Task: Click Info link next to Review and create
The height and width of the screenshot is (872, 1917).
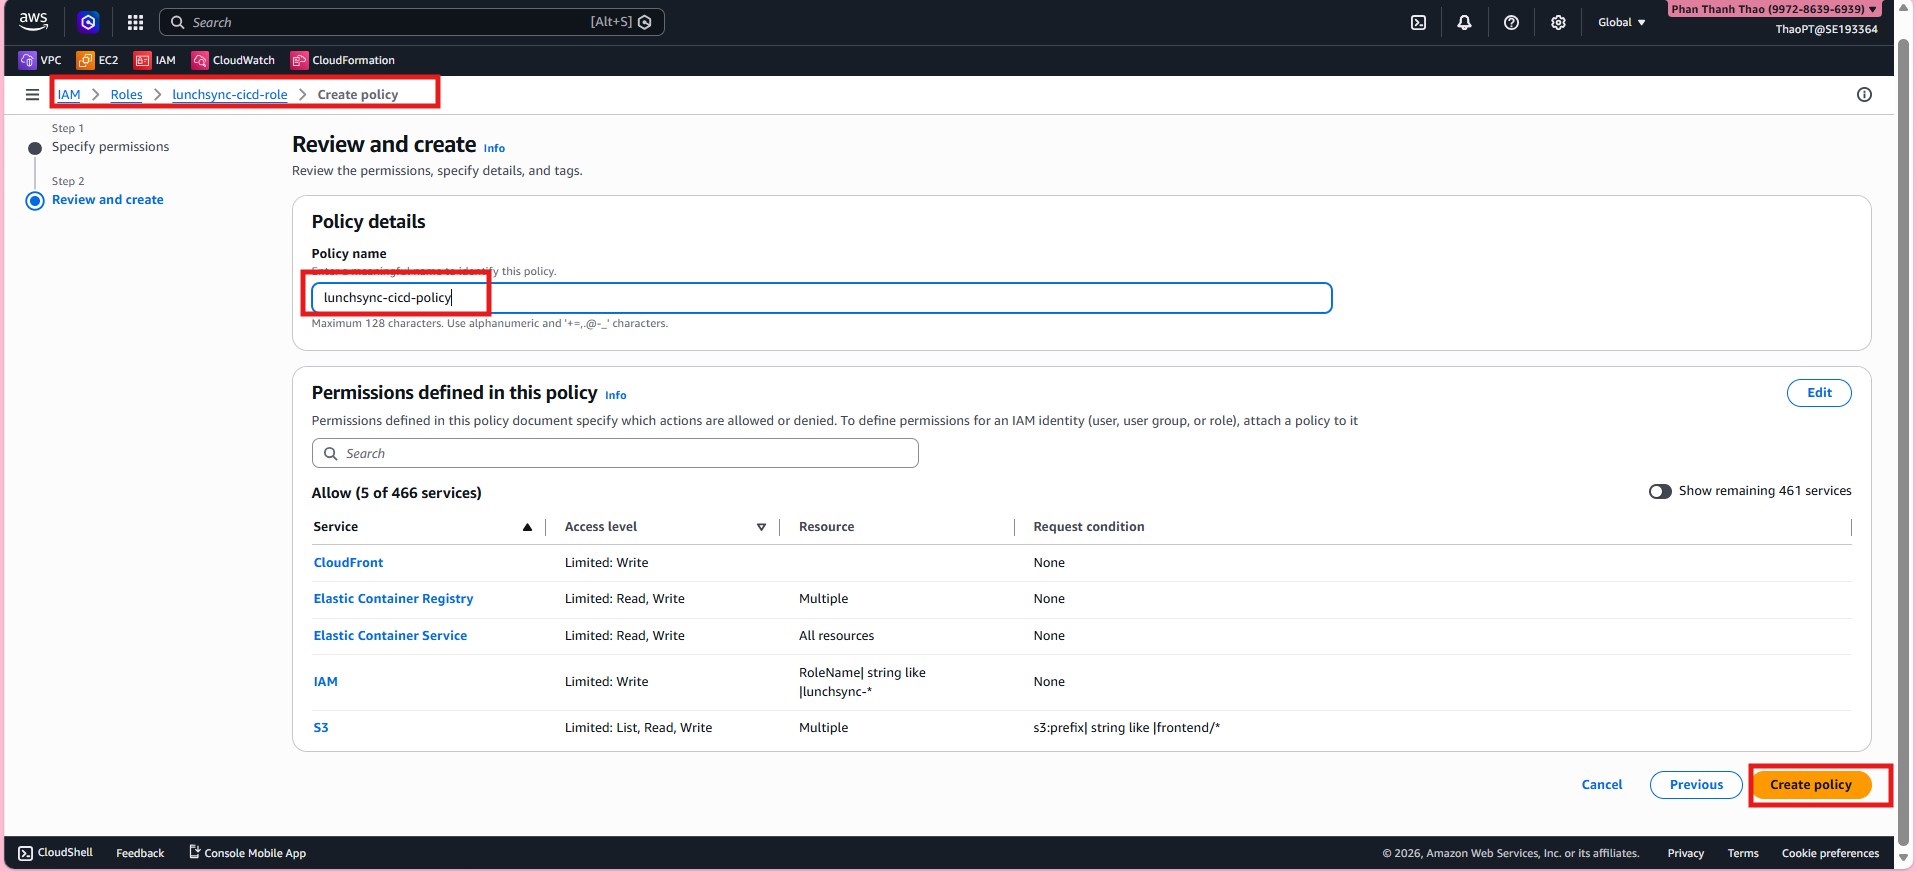Action: pyautogui.click(x=494, y=148)
